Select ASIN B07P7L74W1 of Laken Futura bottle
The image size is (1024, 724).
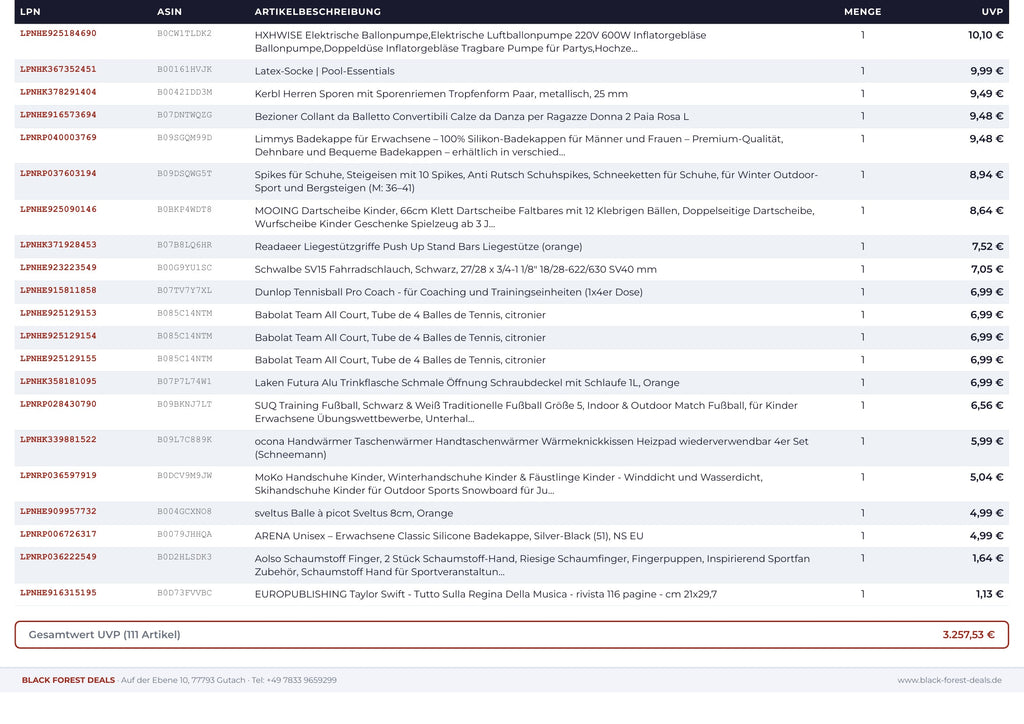pyautogui.click(x=184, y=381)
